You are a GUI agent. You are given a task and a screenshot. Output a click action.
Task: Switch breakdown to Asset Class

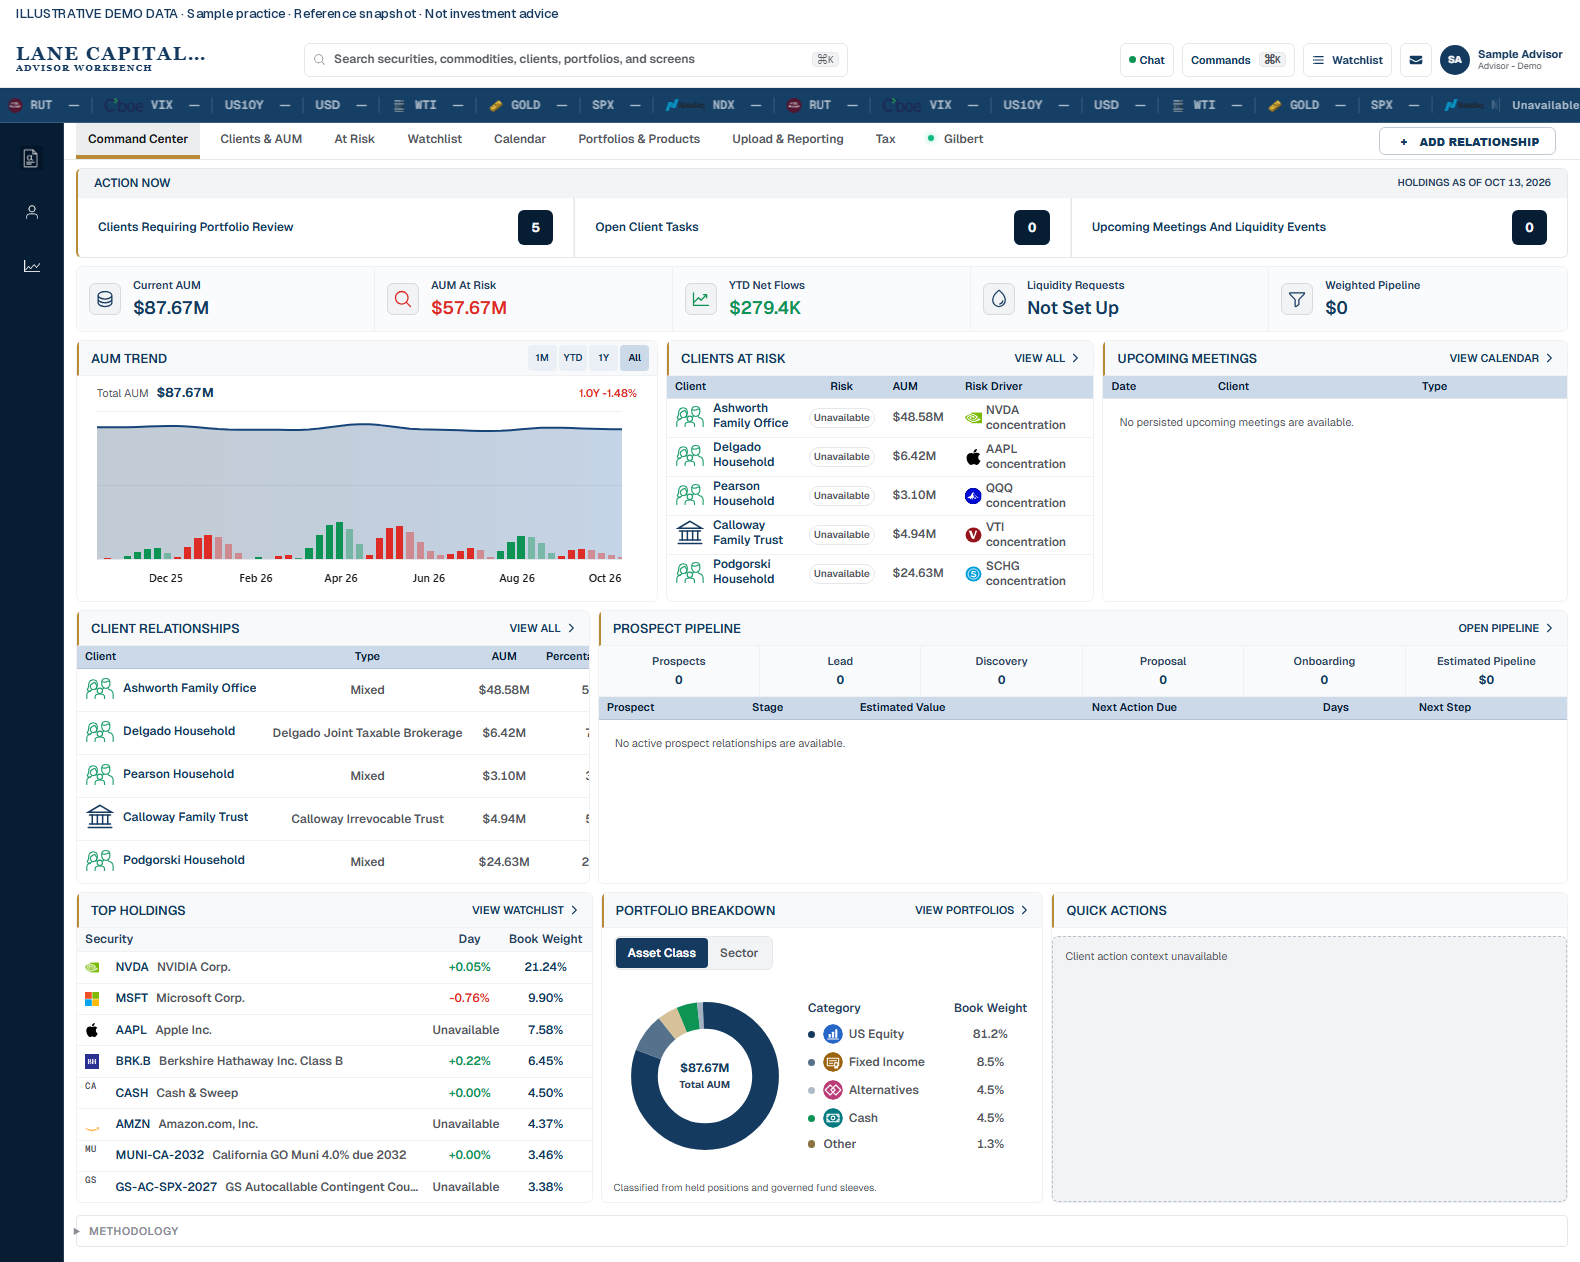point(662,953)
